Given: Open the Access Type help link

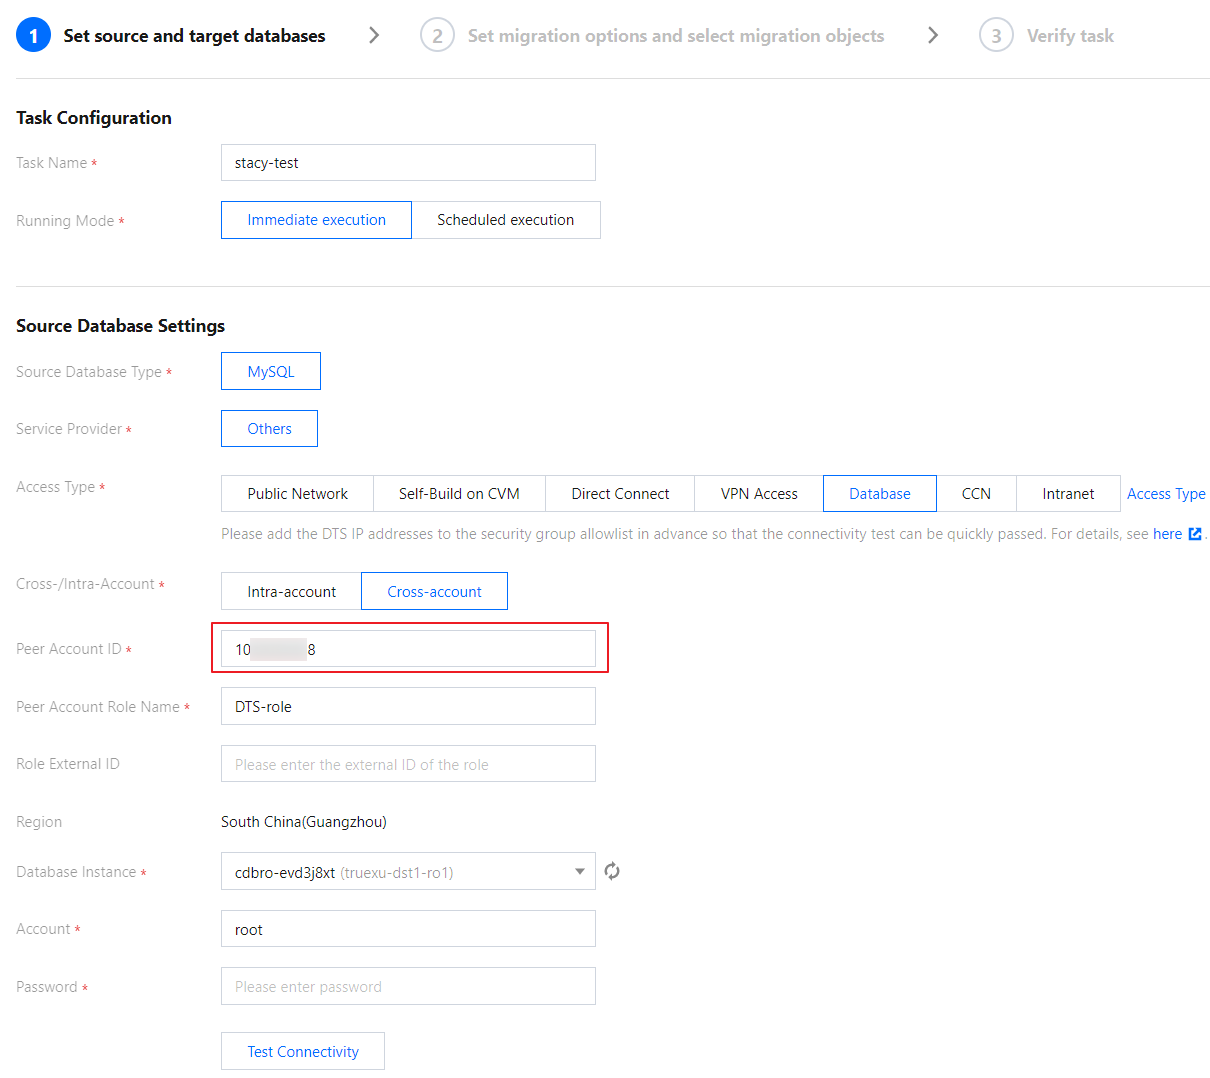Looking at the screenshot, I should pyautogui.click(x=1166, y=494).
